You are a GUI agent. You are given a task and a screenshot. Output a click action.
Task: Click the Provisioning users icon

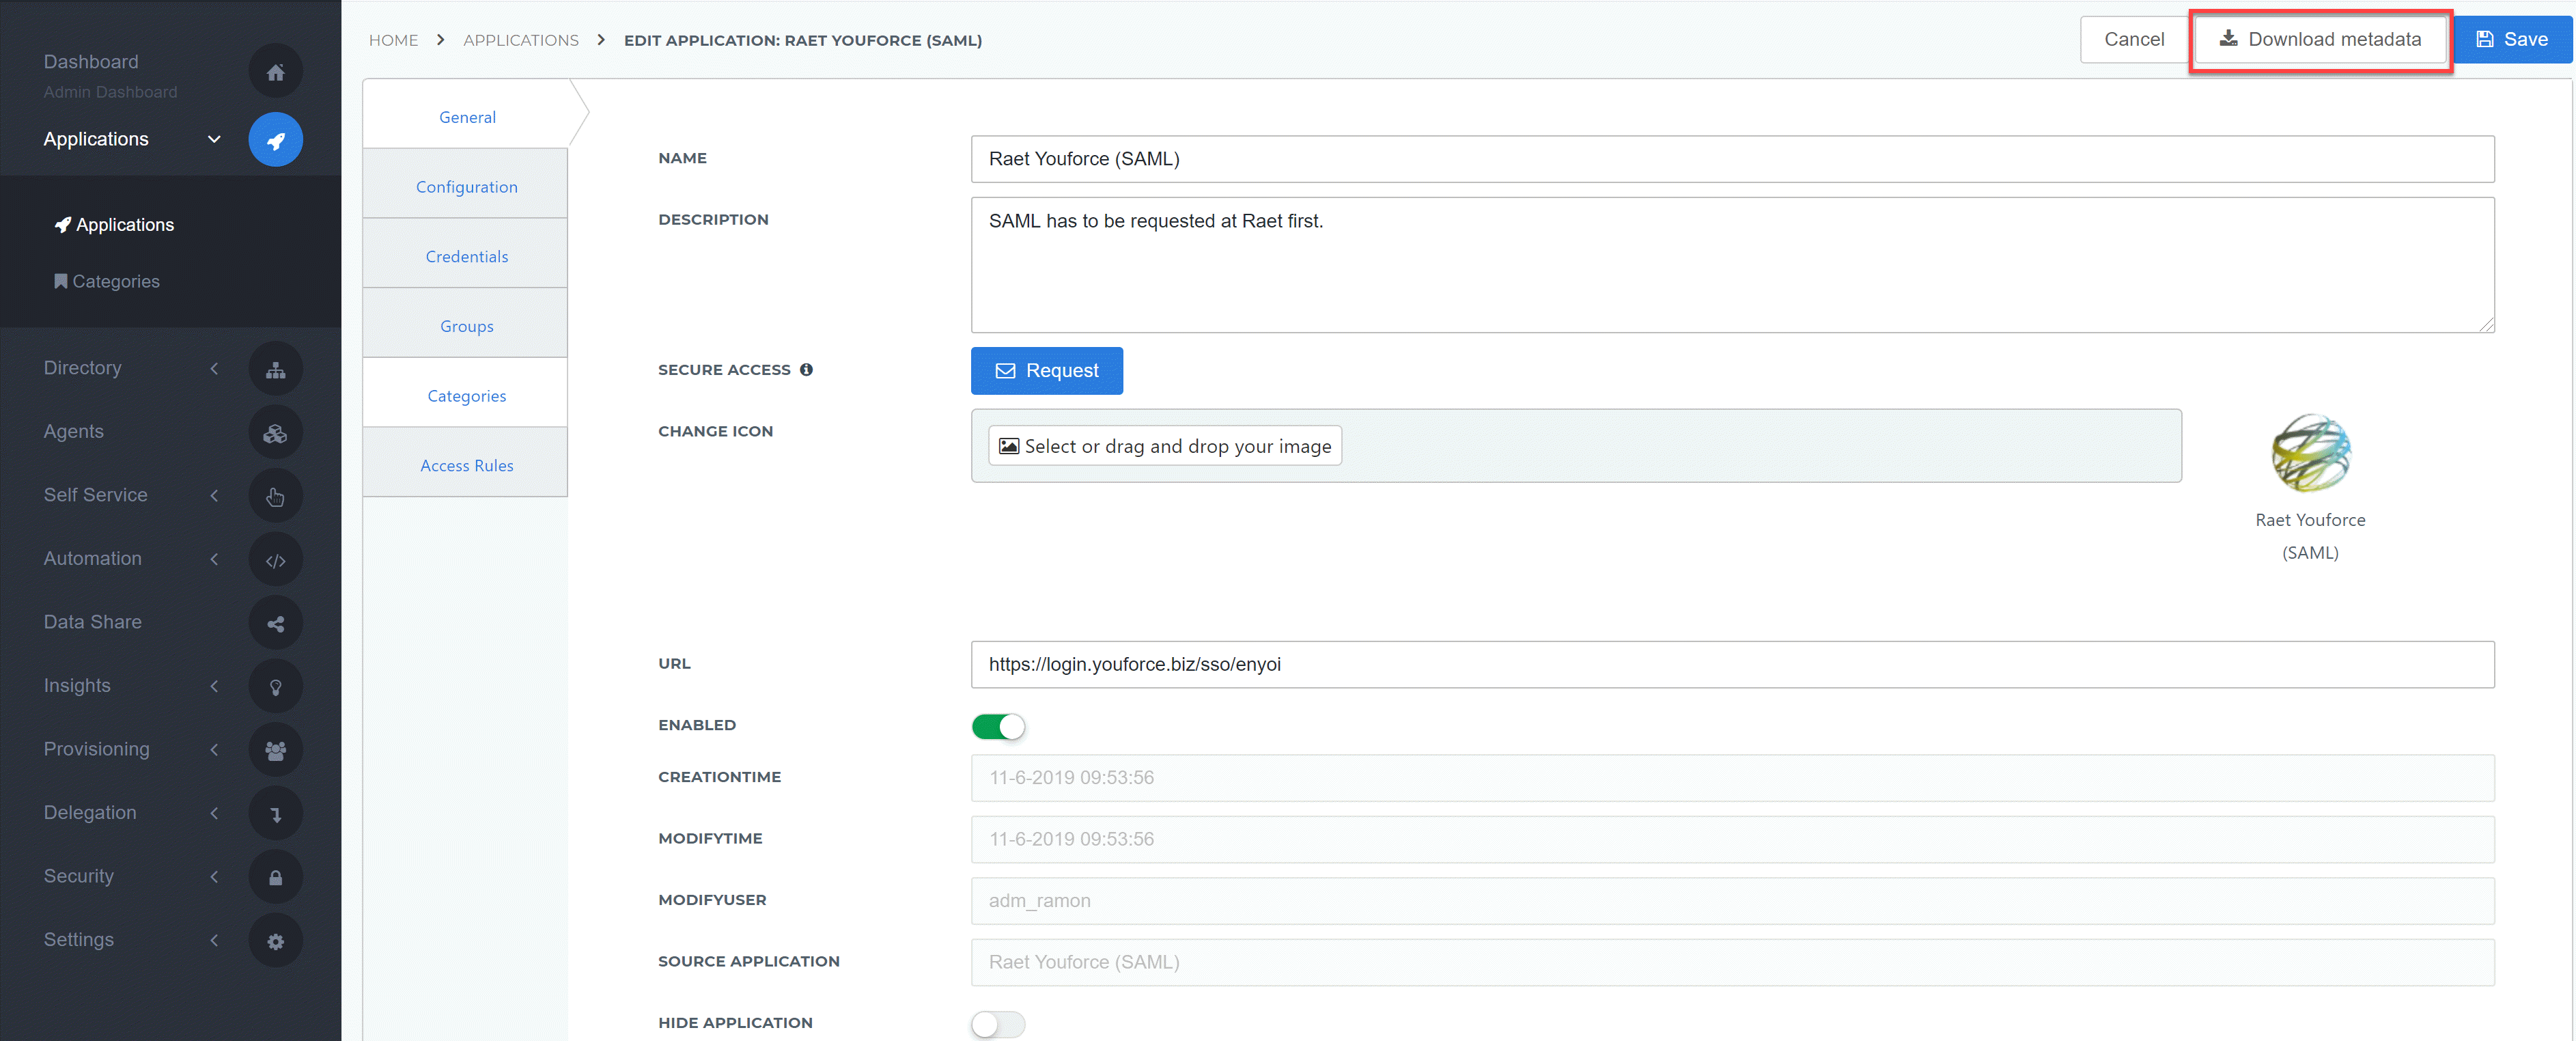275,750
